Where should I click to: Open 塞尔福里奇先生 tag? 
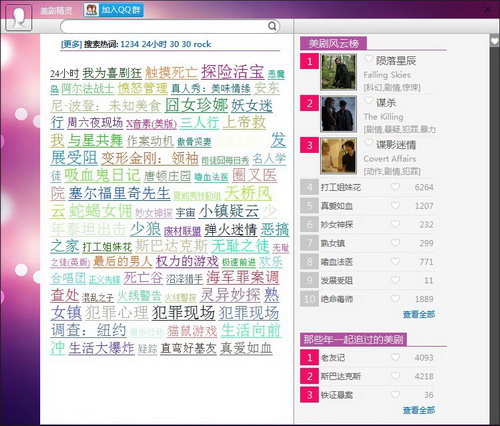point(119,193)
